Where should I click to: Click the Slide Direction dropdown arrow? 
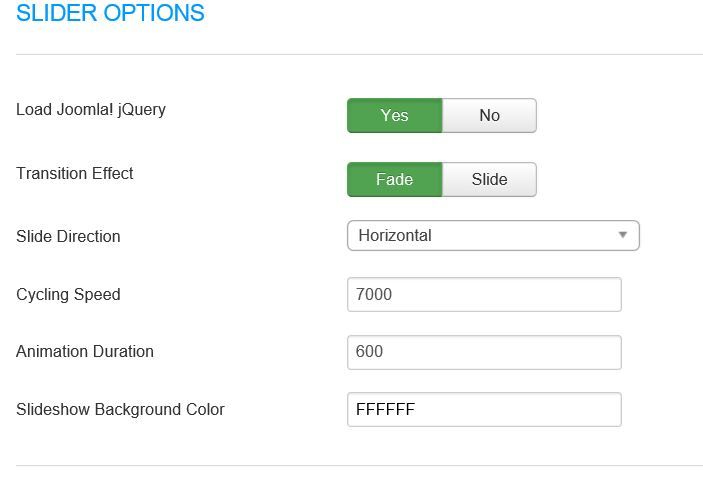coord(622,235)
